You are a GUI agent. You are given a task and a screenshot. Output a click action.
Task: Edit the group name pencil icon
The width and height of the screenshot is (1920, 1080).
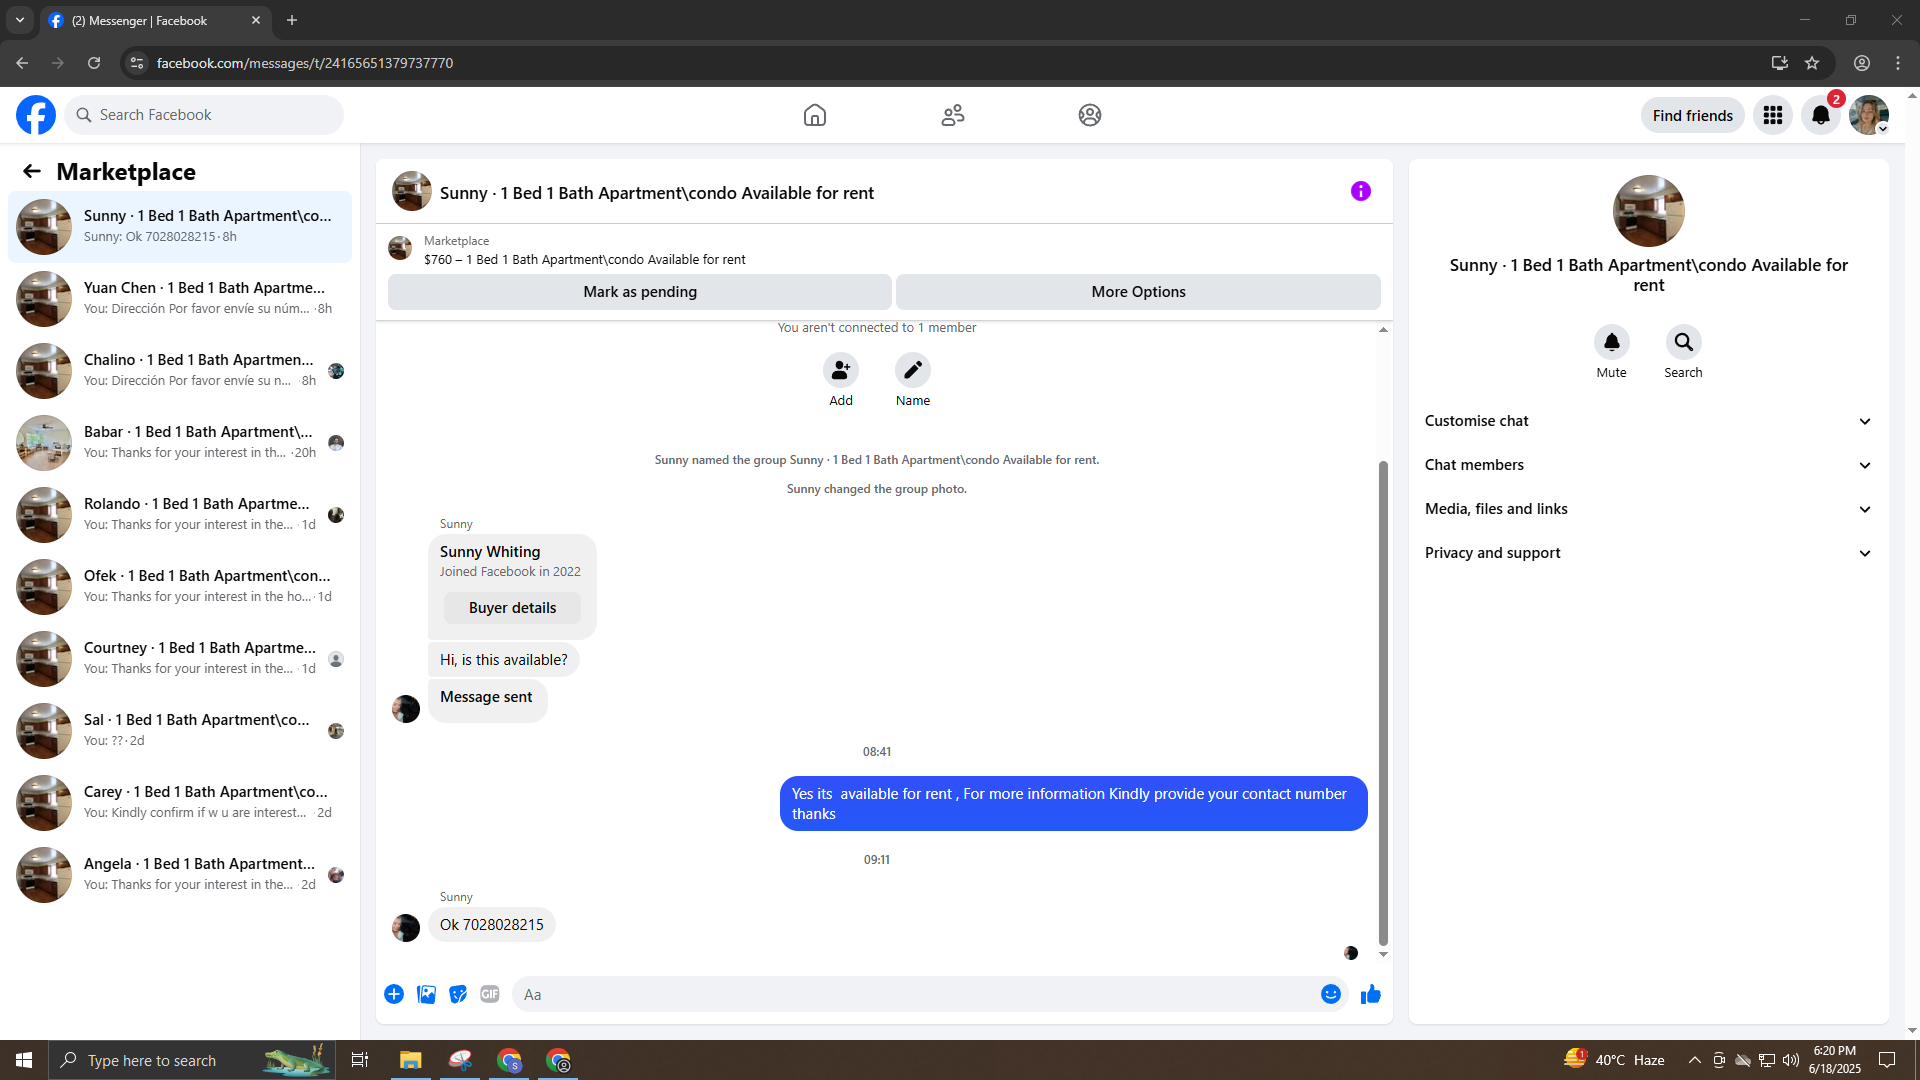(913, 370)
